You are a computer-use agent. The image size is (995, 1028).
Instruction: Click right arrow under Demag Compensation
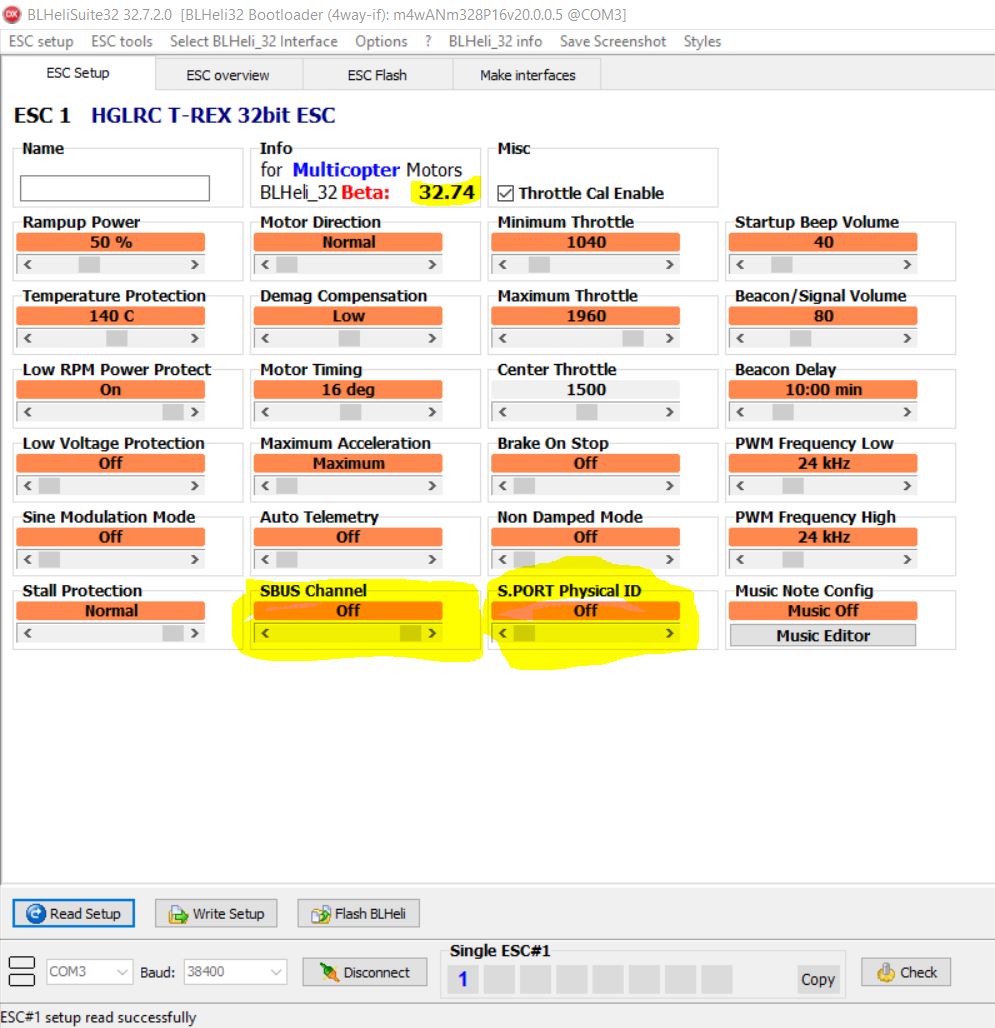click(x=432, y=338)
